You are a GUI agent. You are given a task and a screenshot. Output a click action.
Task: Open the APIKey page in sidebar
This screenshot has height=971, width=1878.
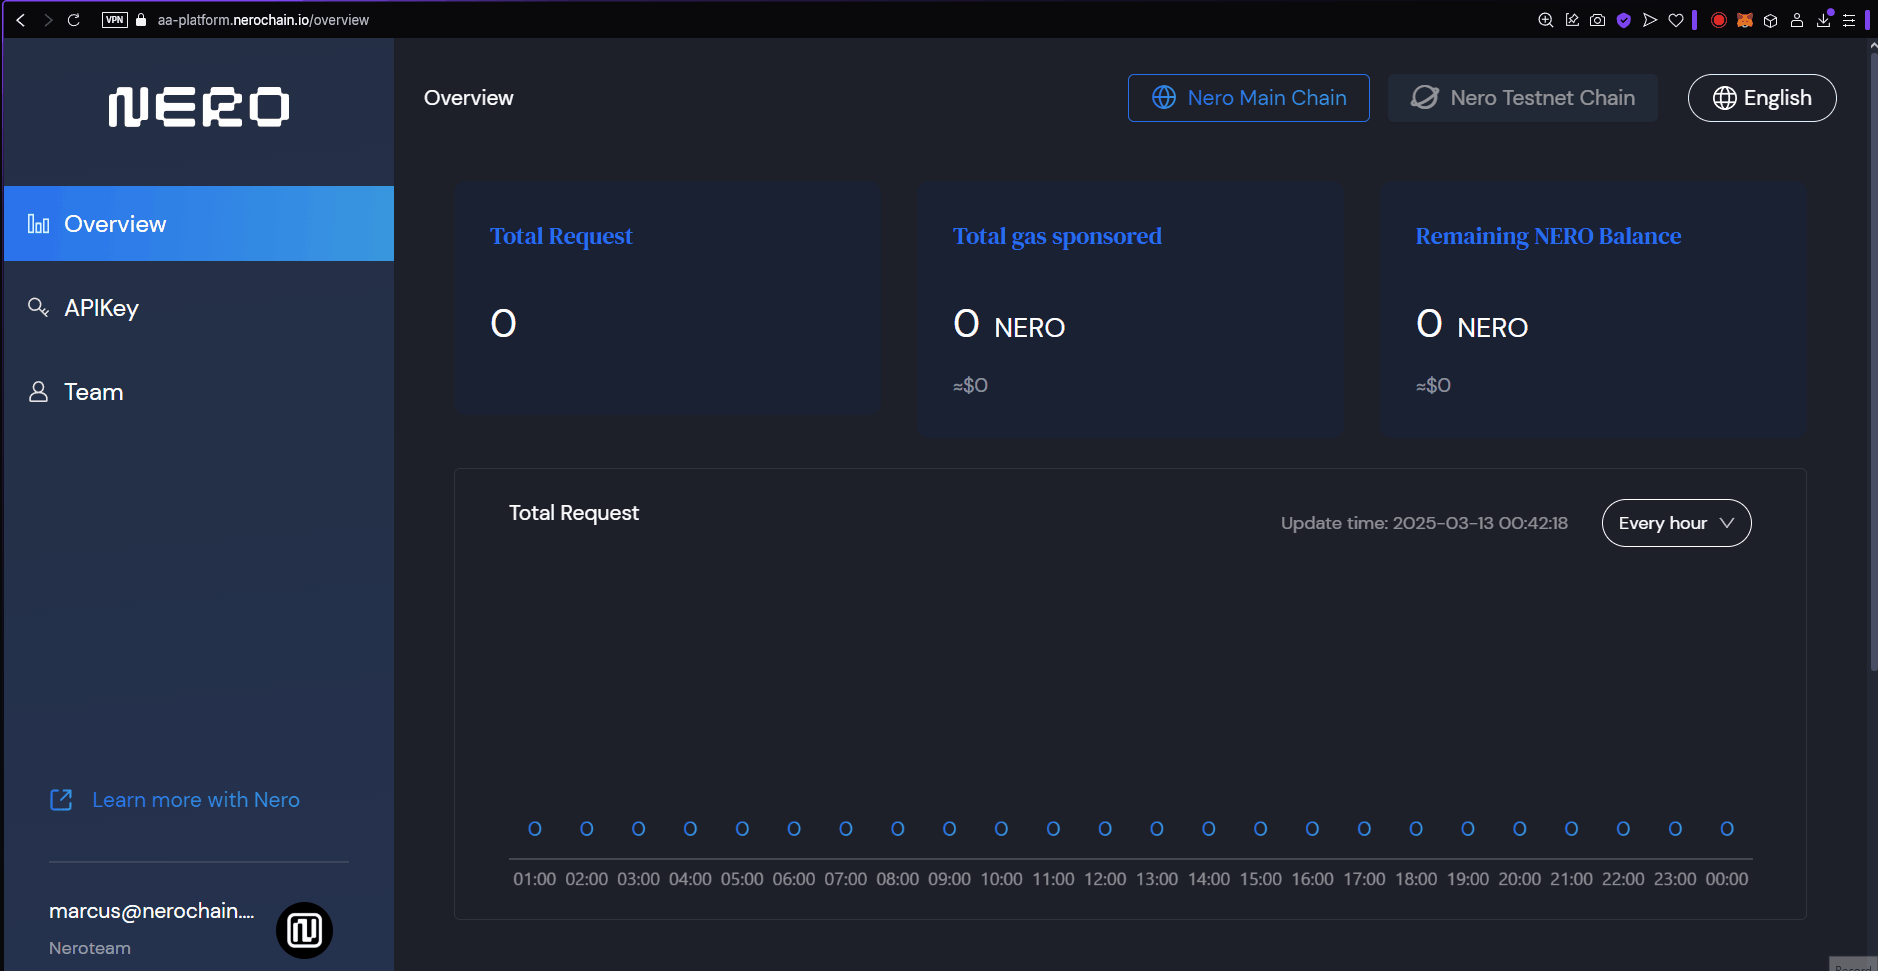coord(100,308)
